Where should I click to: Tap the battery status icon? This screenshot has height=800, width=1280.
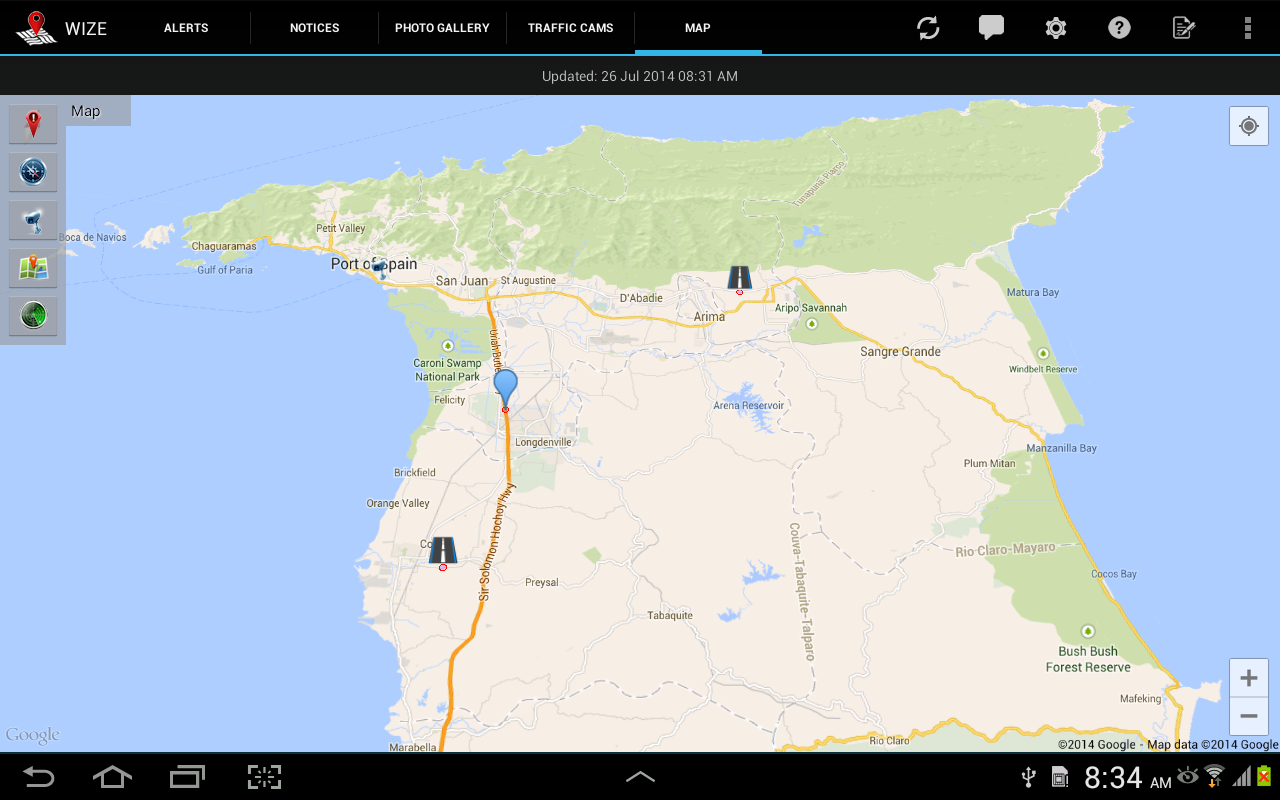[1265, 776]
